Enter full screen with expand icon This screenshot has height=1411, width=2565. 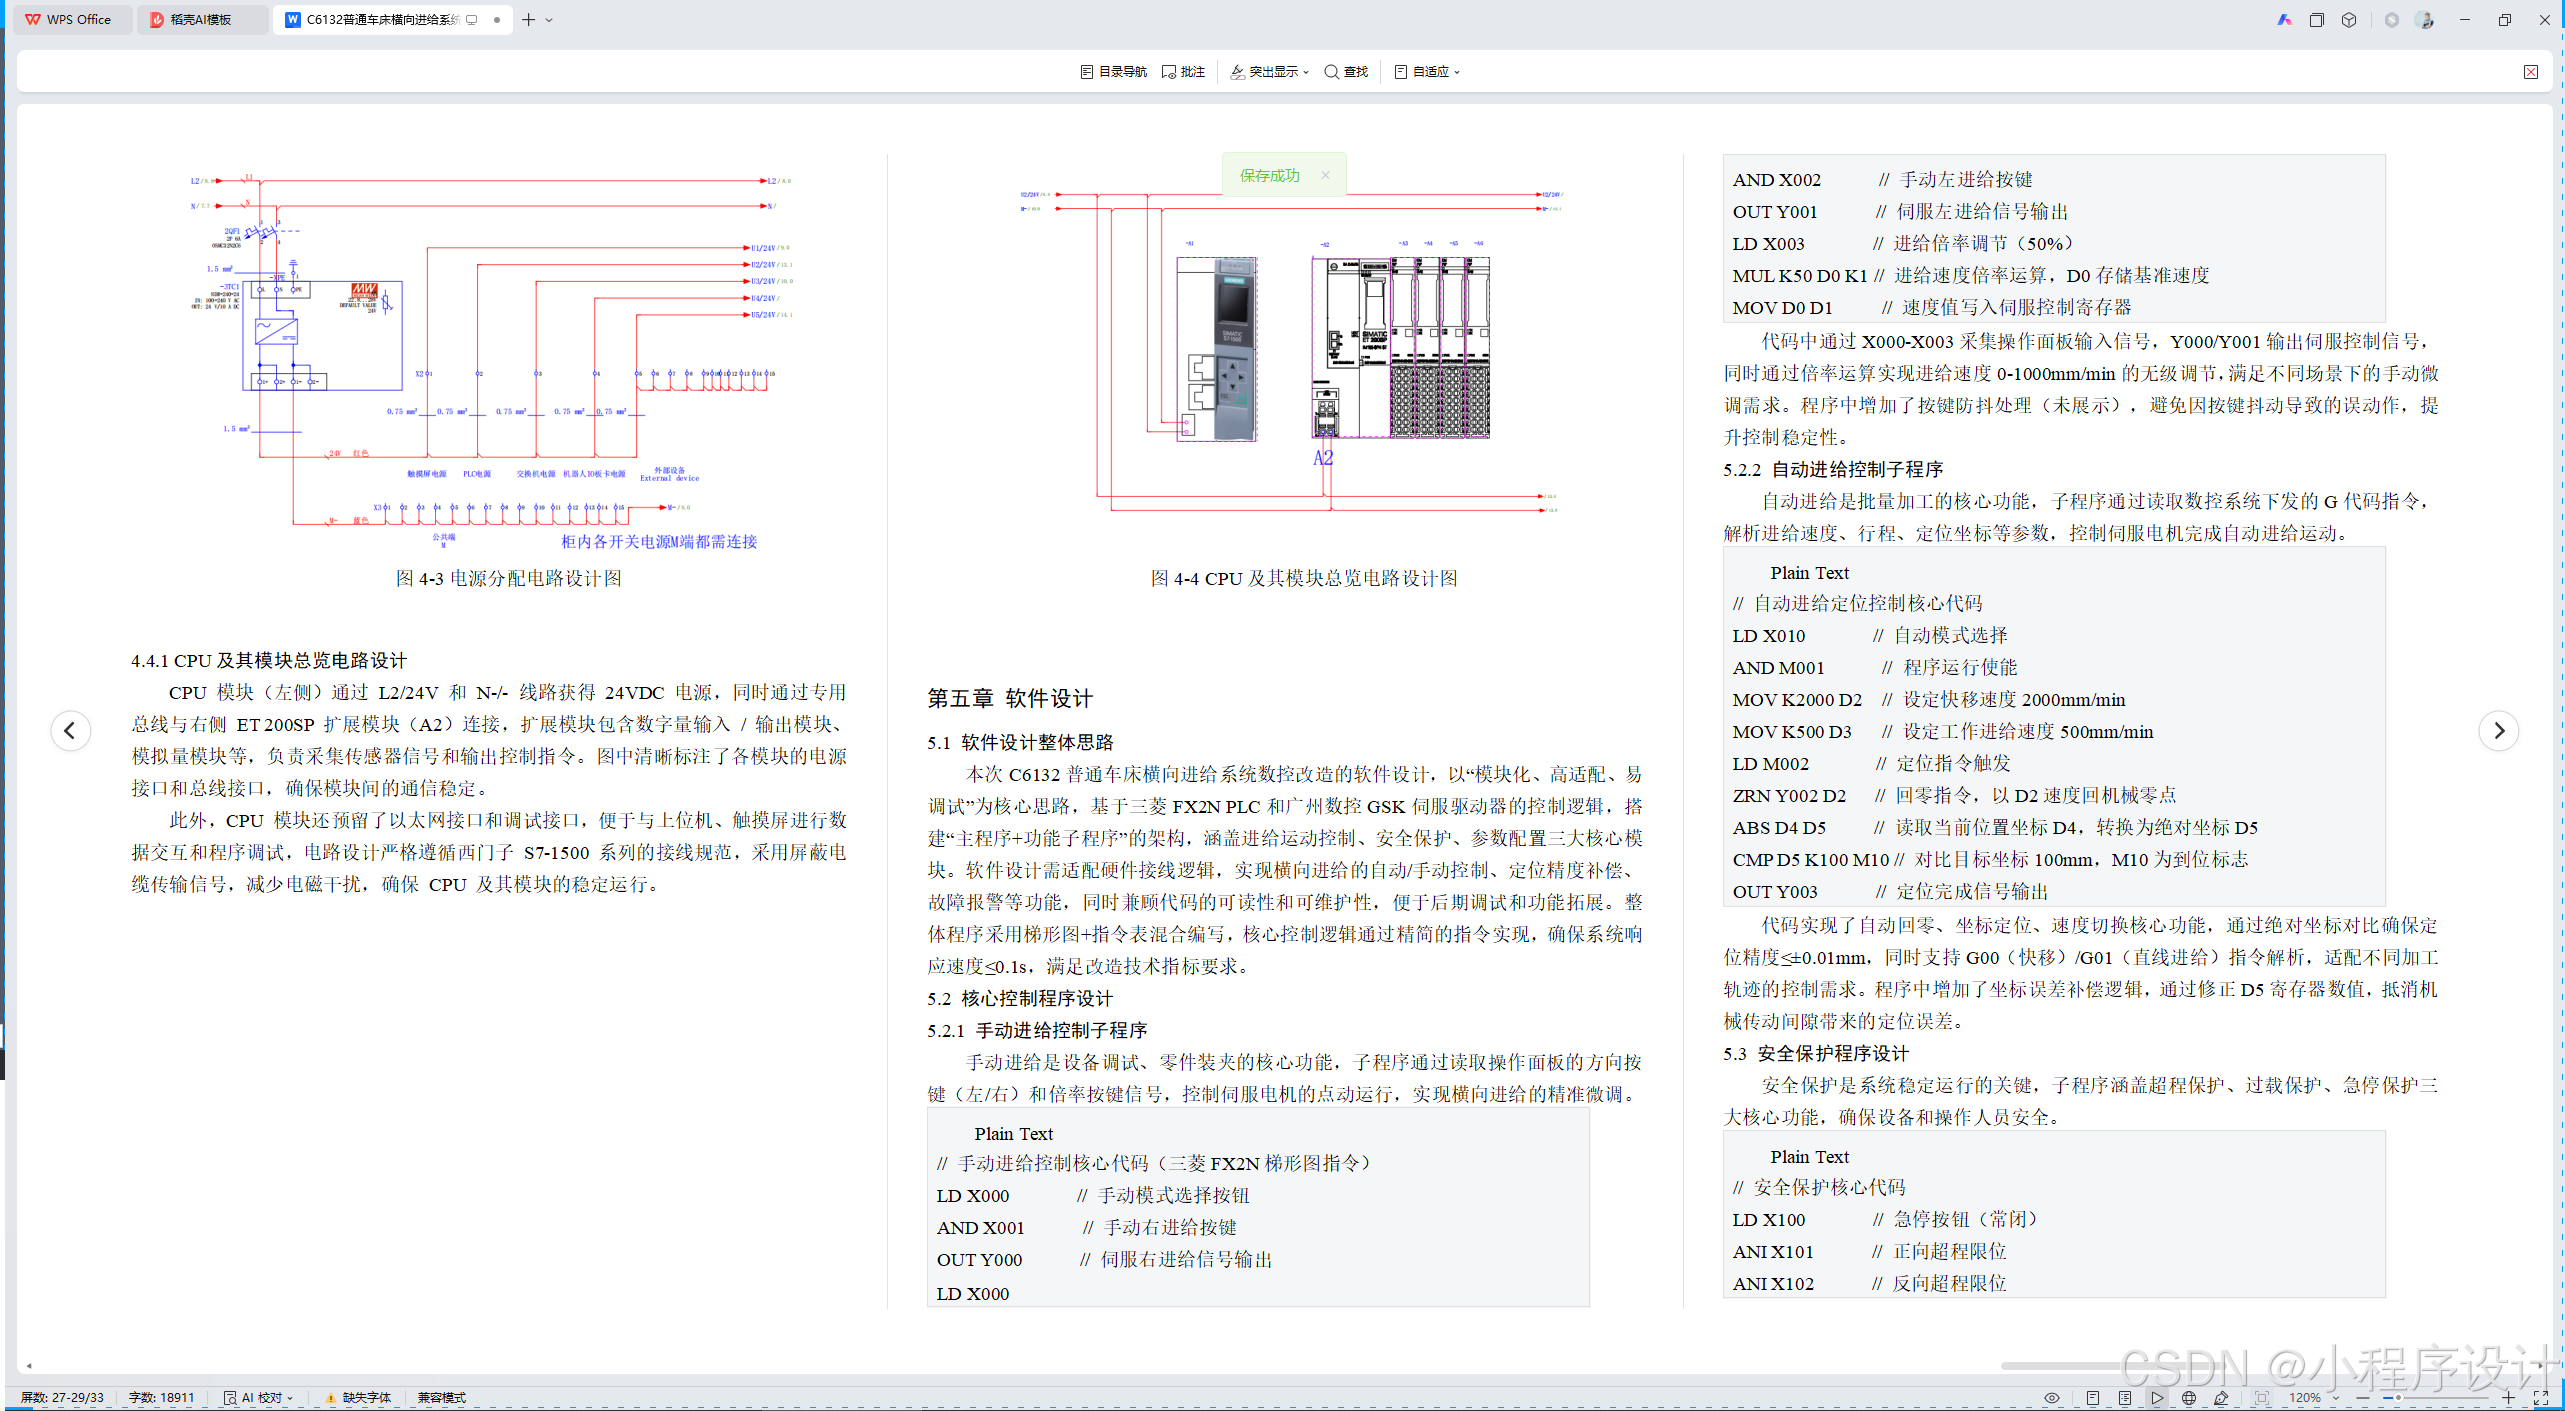[x=2541, y=1398]
